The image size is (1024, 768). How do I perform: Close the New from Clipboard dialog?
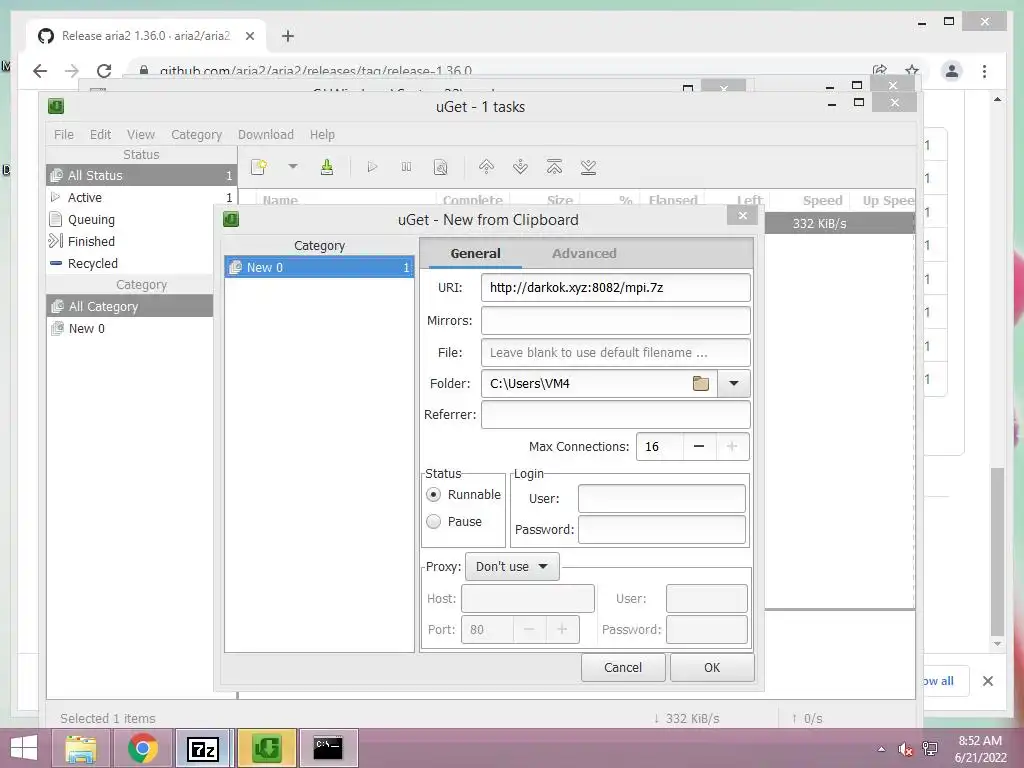click(x=743, y=216)
